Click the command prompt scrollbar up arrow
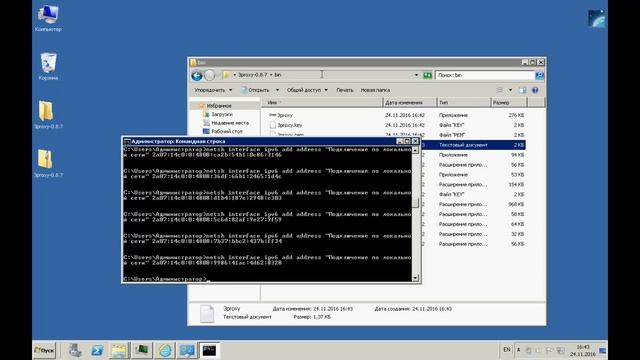Image resolution: width=640 pixels, height=360 pixels. [x=415, y=150]
